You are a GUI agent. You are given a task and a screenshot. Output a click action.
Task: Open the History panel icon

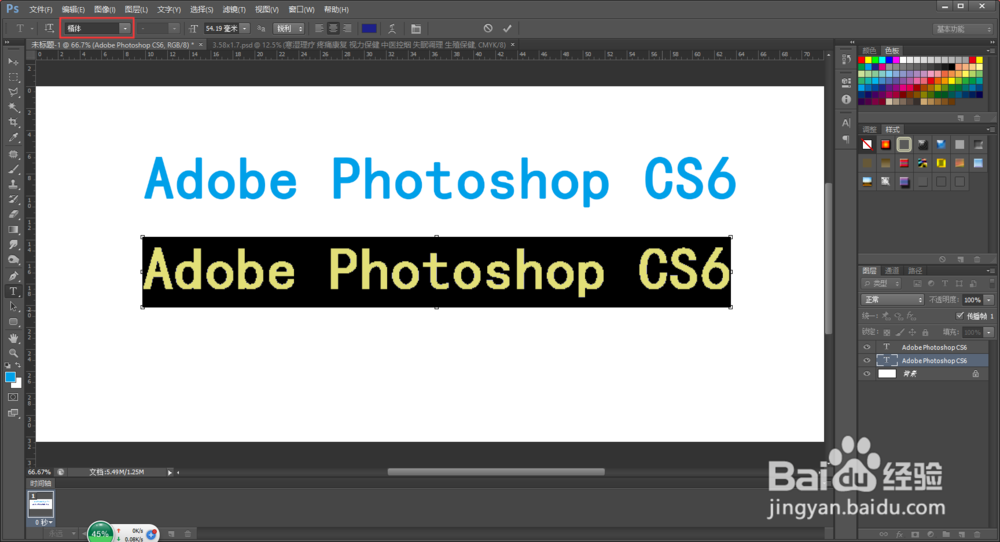click(x=846, y=60)
